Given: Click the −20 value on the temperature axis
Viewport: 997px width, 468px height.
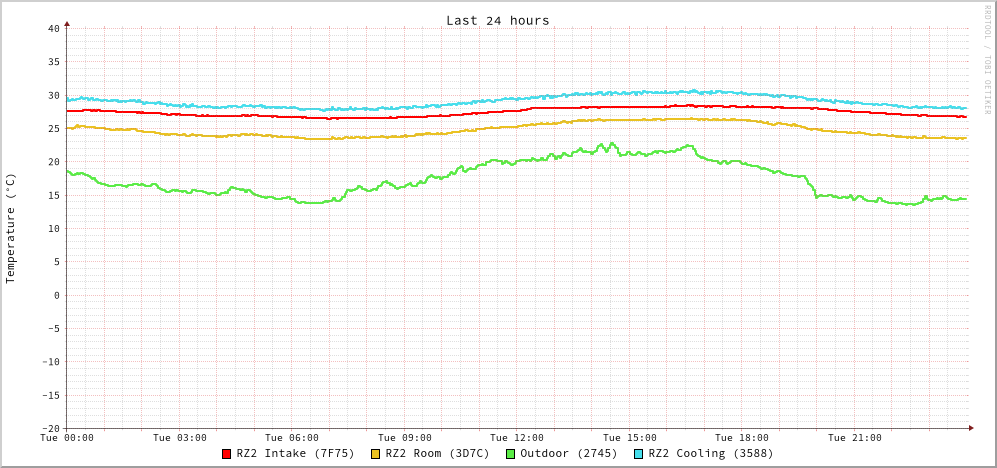Looking at the screenshot, I should tap(50, 429).
